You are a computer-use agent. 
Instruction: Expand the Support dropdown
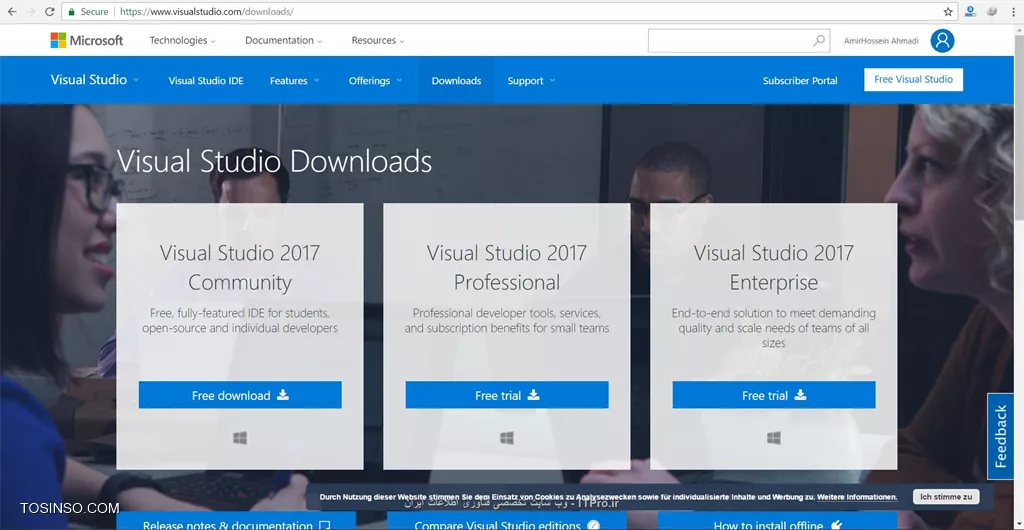(531, 81)
